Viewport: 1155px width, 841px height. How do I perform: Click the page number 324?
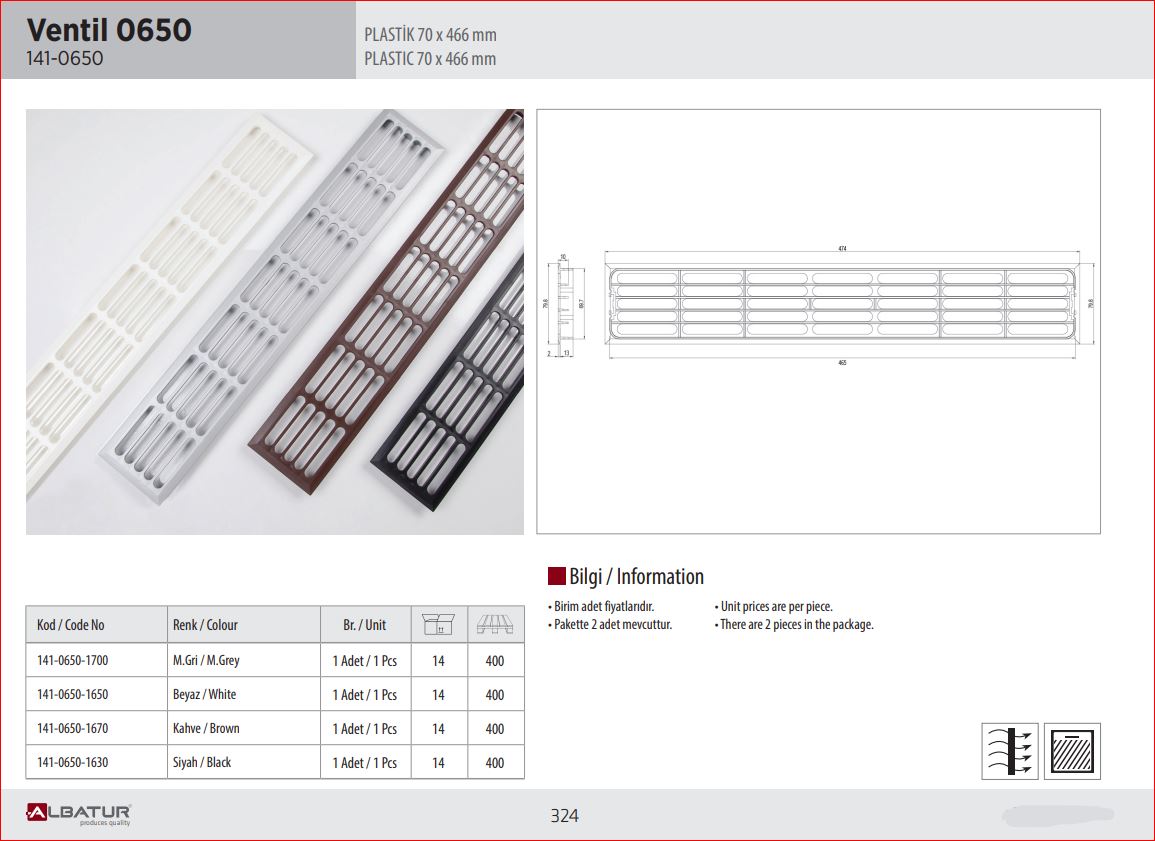tap(564, 816)
